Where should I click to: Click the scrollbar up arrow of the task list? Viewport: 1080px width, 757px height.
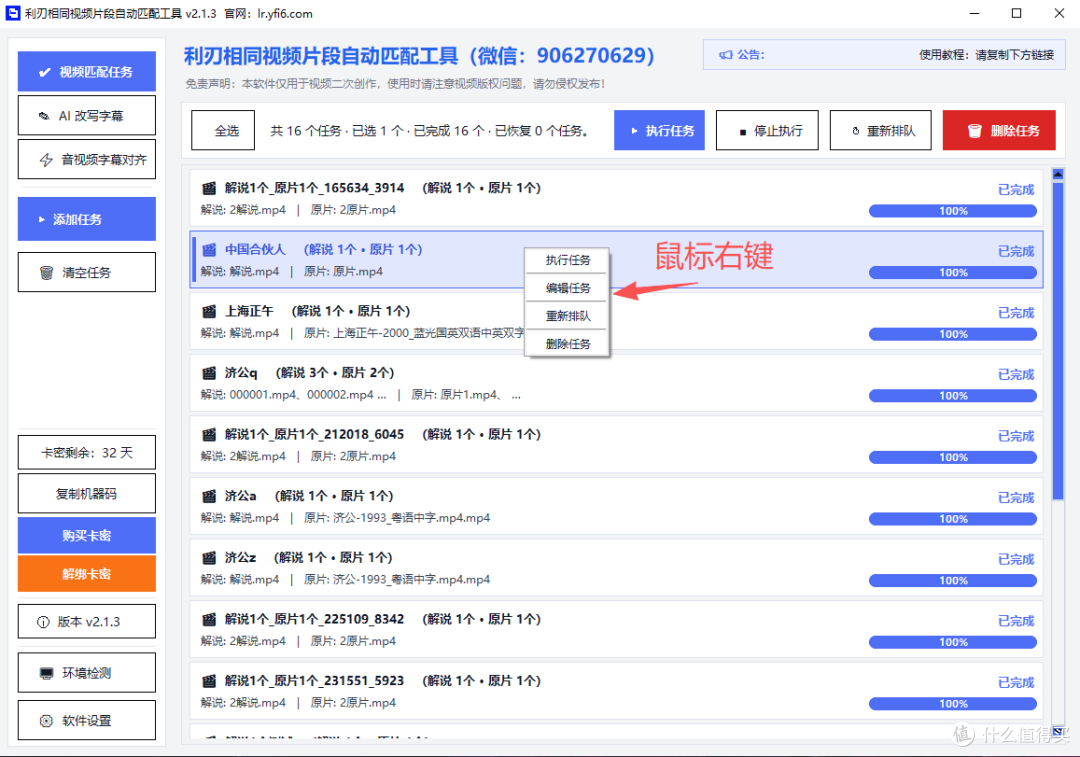click(1058, 174)
